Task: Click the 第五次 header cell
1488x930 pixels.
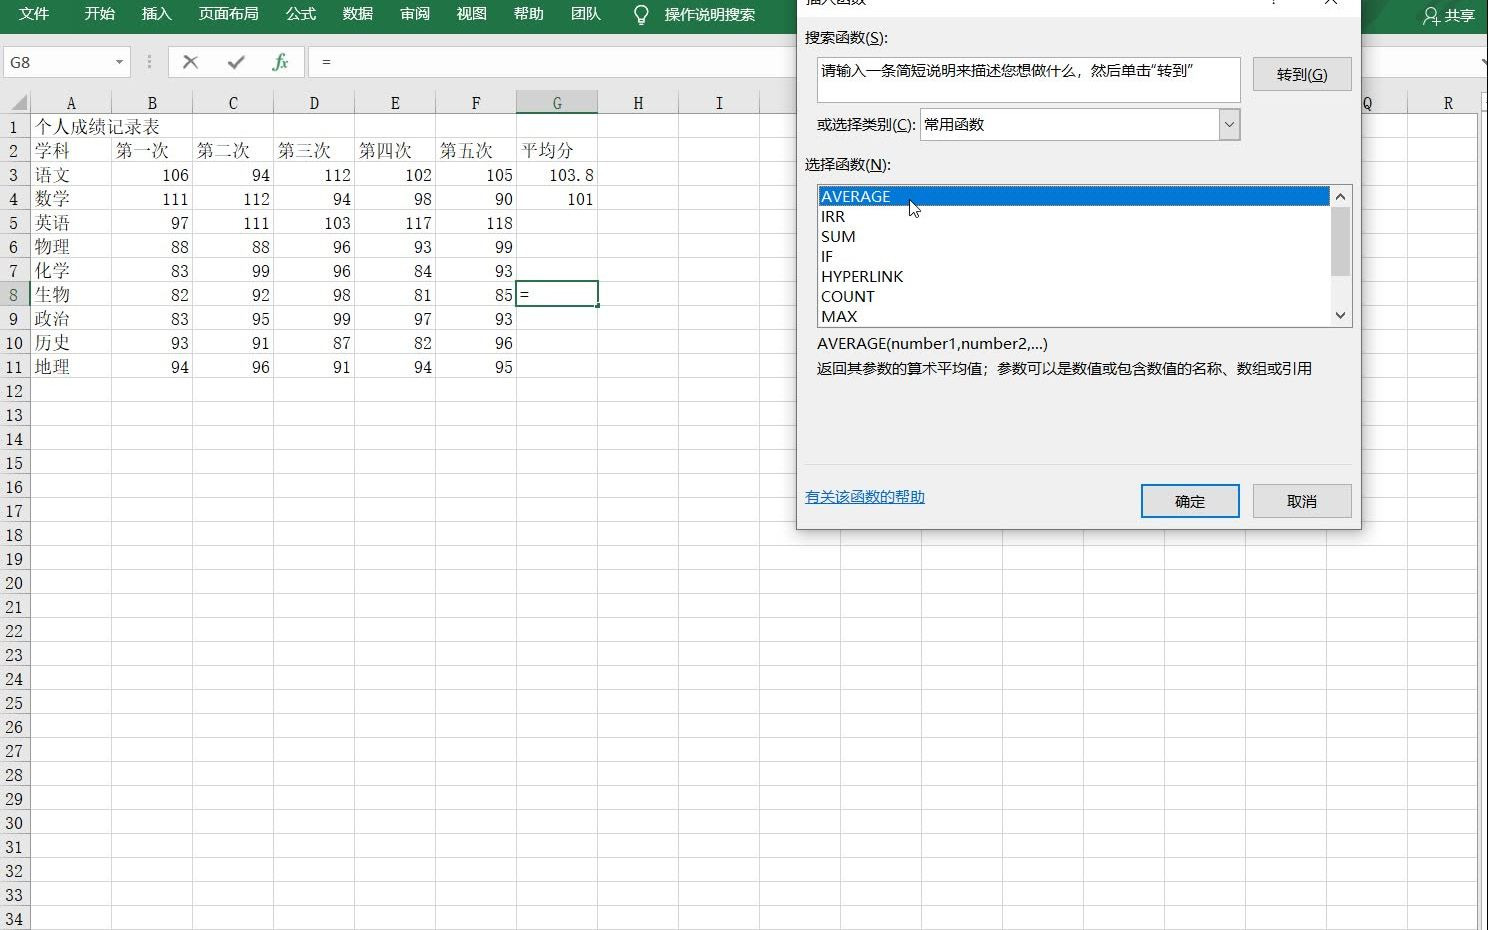Action: pyautogui.click(x=476, y=151)
